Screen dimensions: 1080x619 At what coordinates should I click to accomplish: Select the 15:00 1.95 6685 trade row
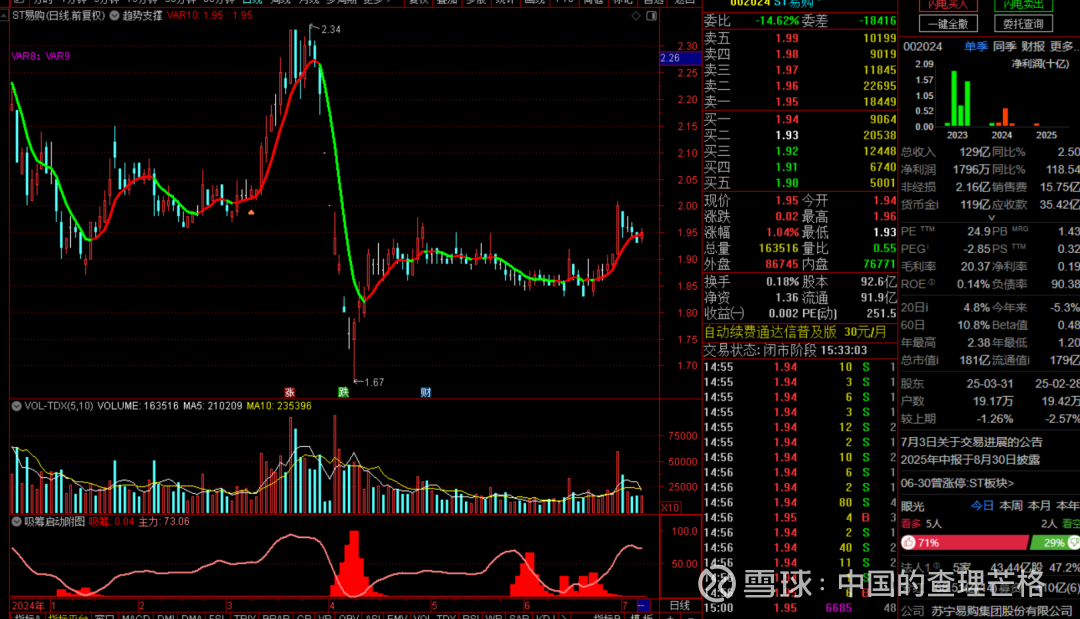pyautogui.click(x=800, y=608)
